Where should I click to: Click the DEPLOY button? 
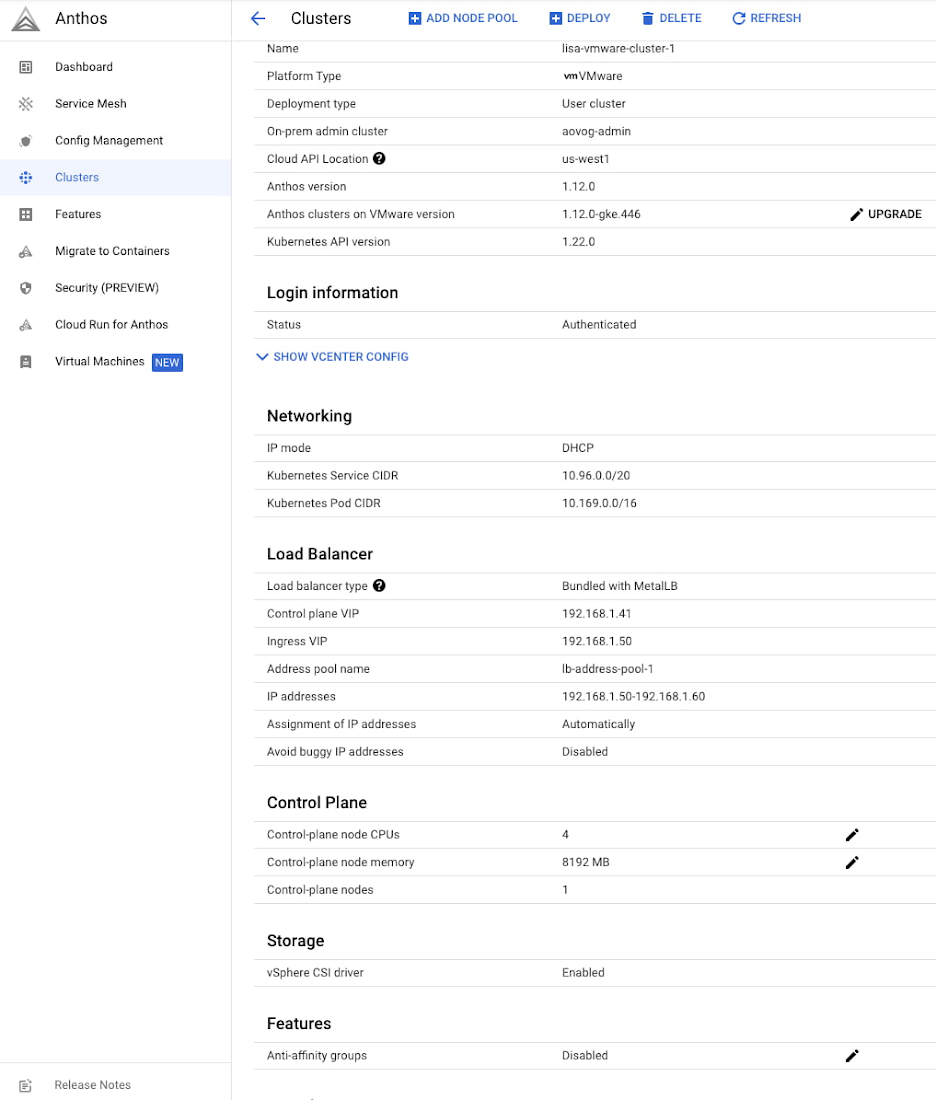click(x=580, y=18)
